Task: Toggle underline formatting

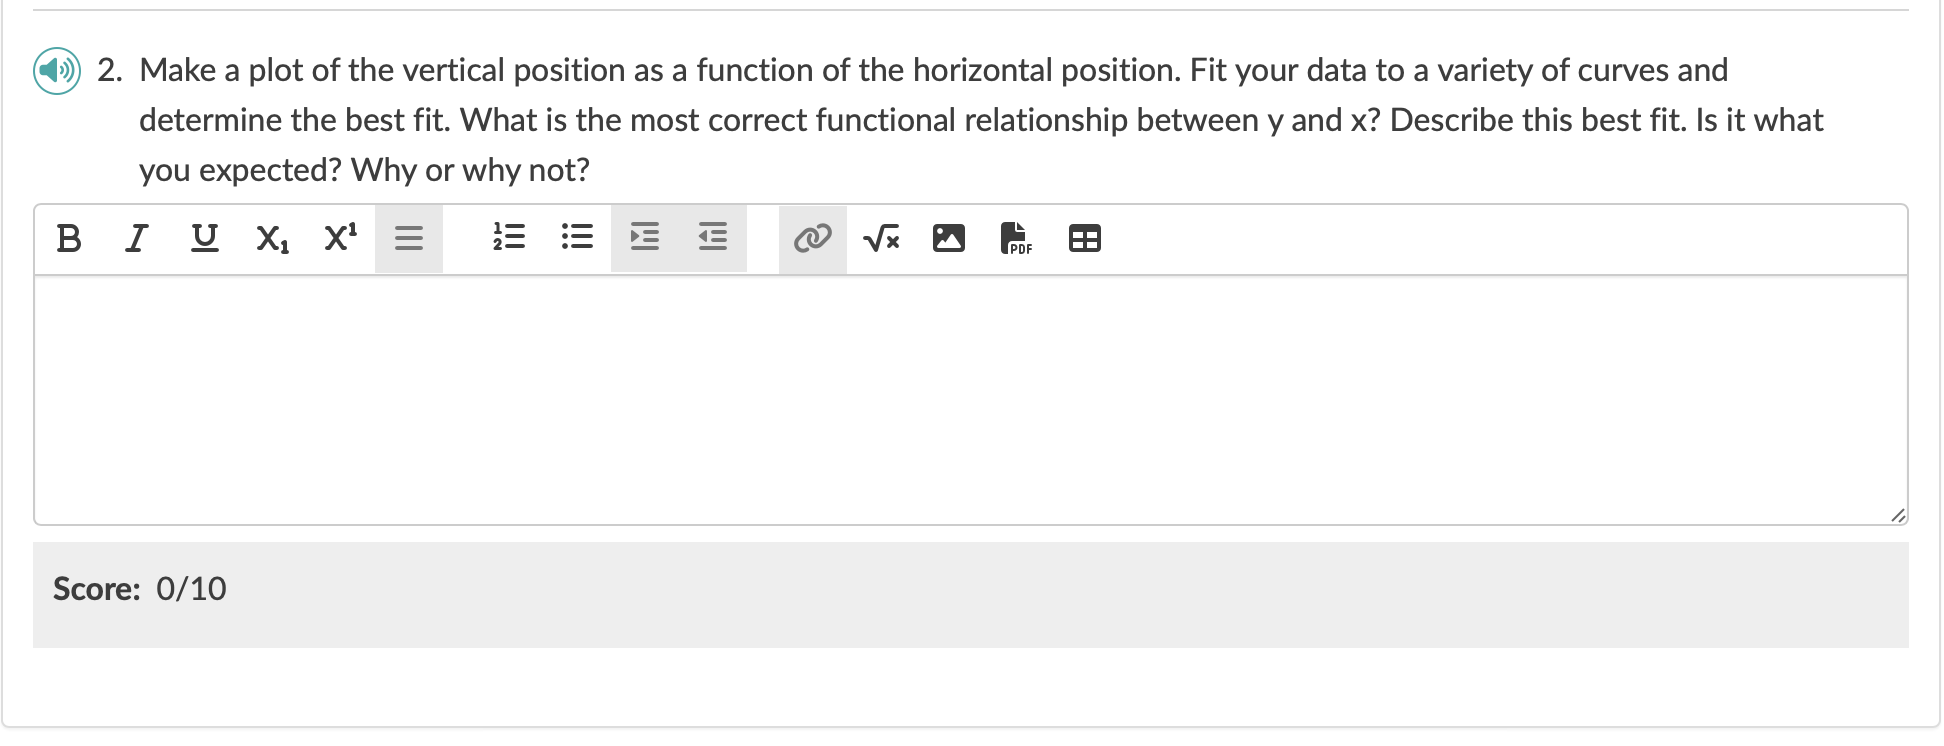Action: pyautogui.click(x=204, y=238)
